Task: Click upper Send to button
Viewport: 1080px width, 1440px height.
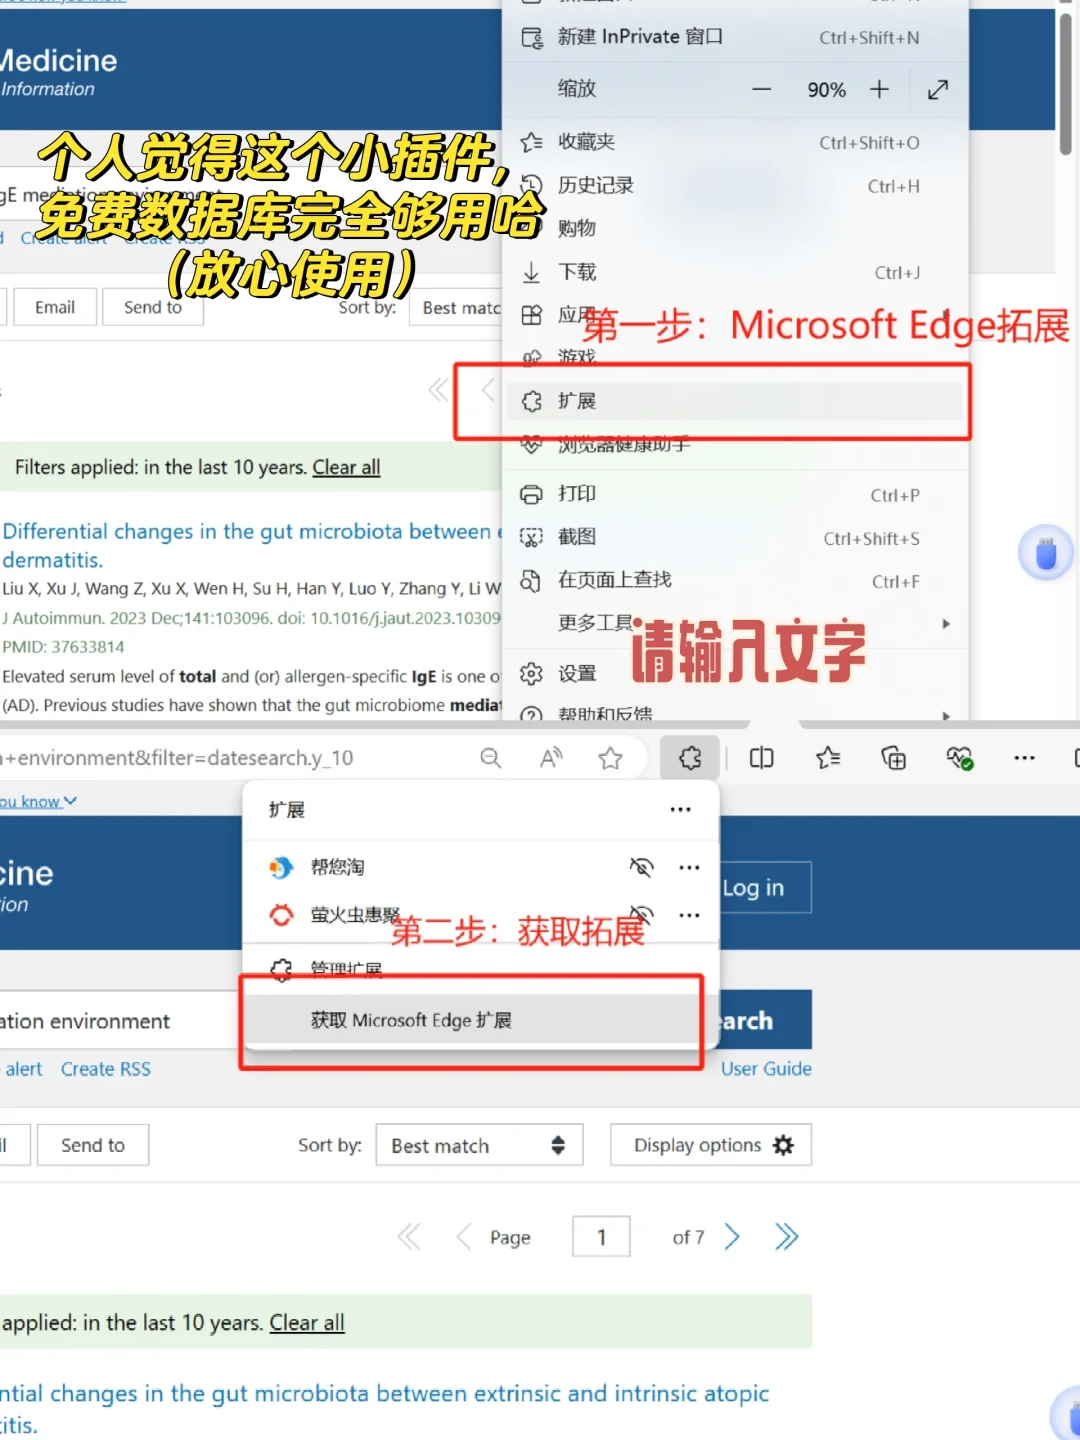Action: (x=153, y=307)
